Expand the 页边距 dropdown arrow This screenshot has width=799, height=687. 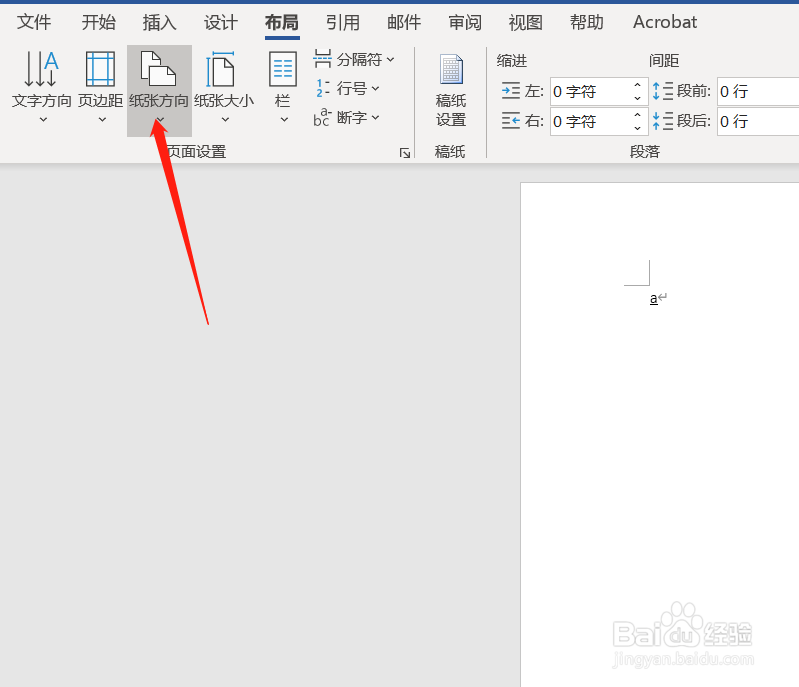tap(102, 120)
